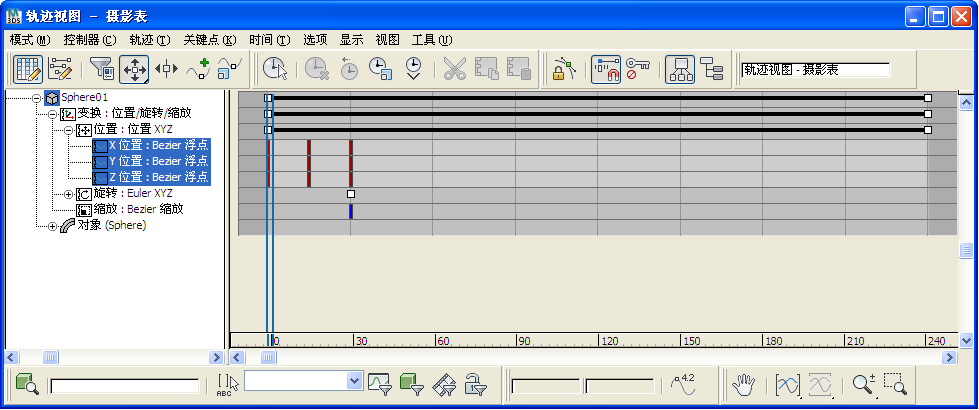Toggle Filter Animated Tracks icon
979x410 pixels.
pos(444,384)
